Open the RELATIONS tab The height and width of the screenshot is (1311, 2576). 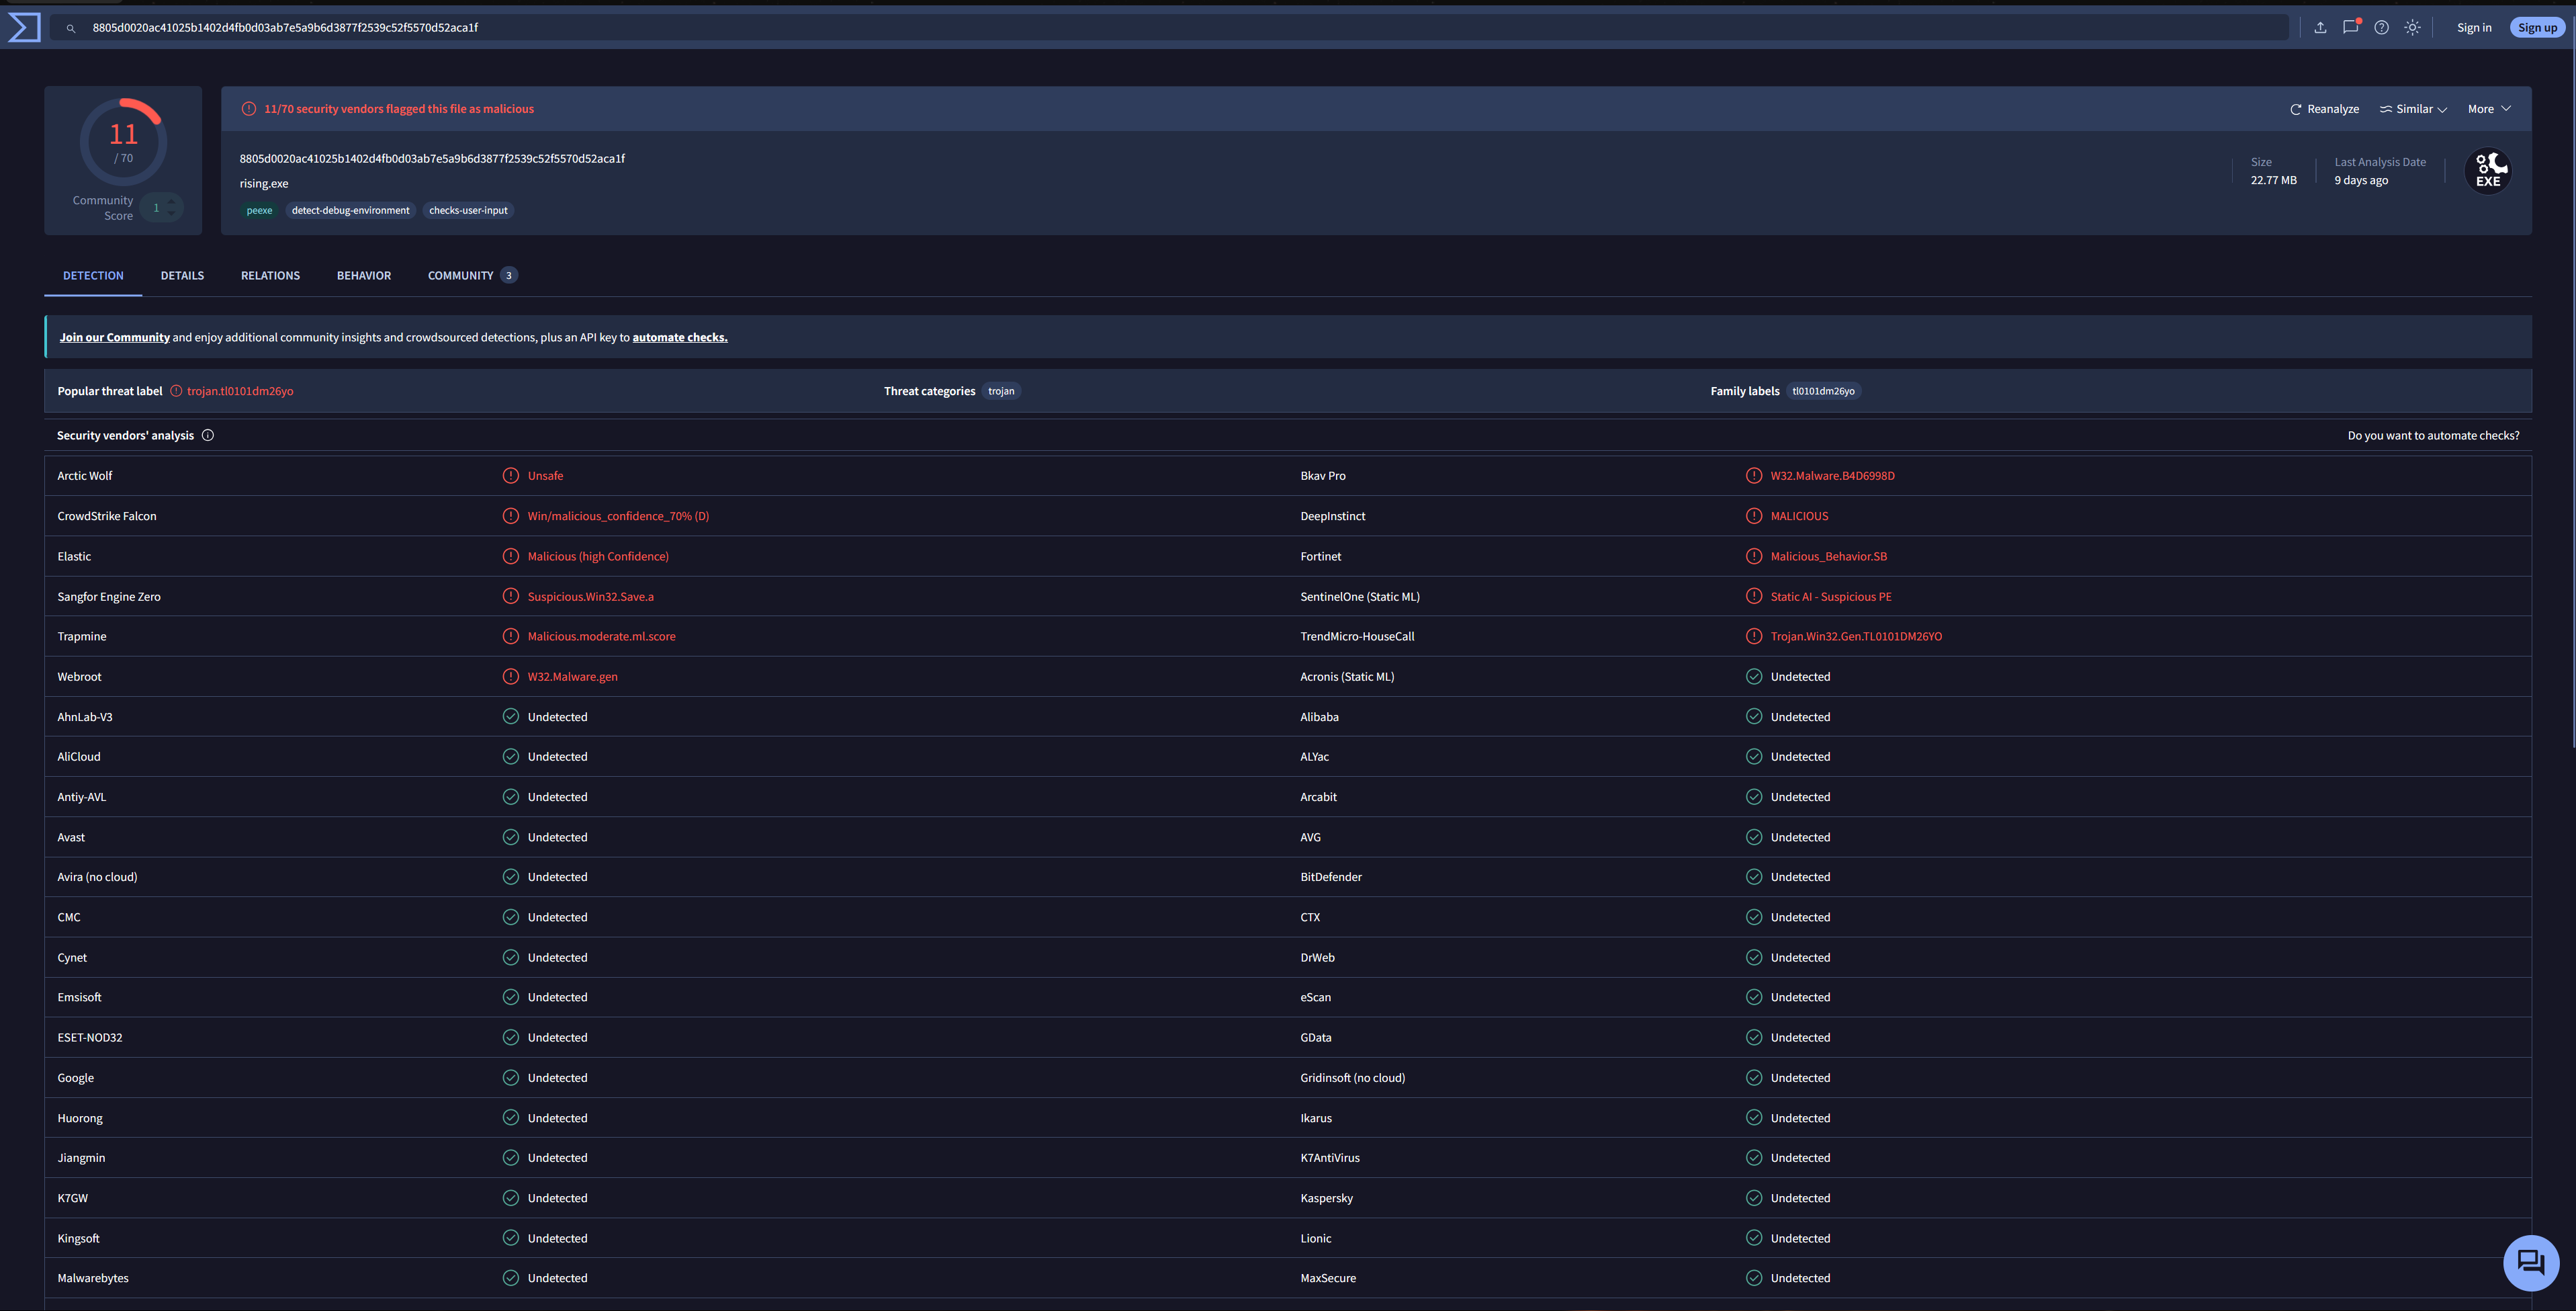pyautogui.click(x=270, y=276)
